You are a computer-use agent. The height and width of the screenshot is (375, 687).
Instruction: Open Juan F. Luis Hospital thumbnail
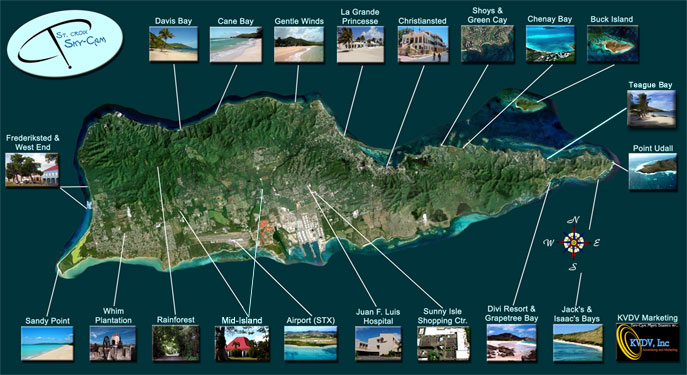click(378, 343)
